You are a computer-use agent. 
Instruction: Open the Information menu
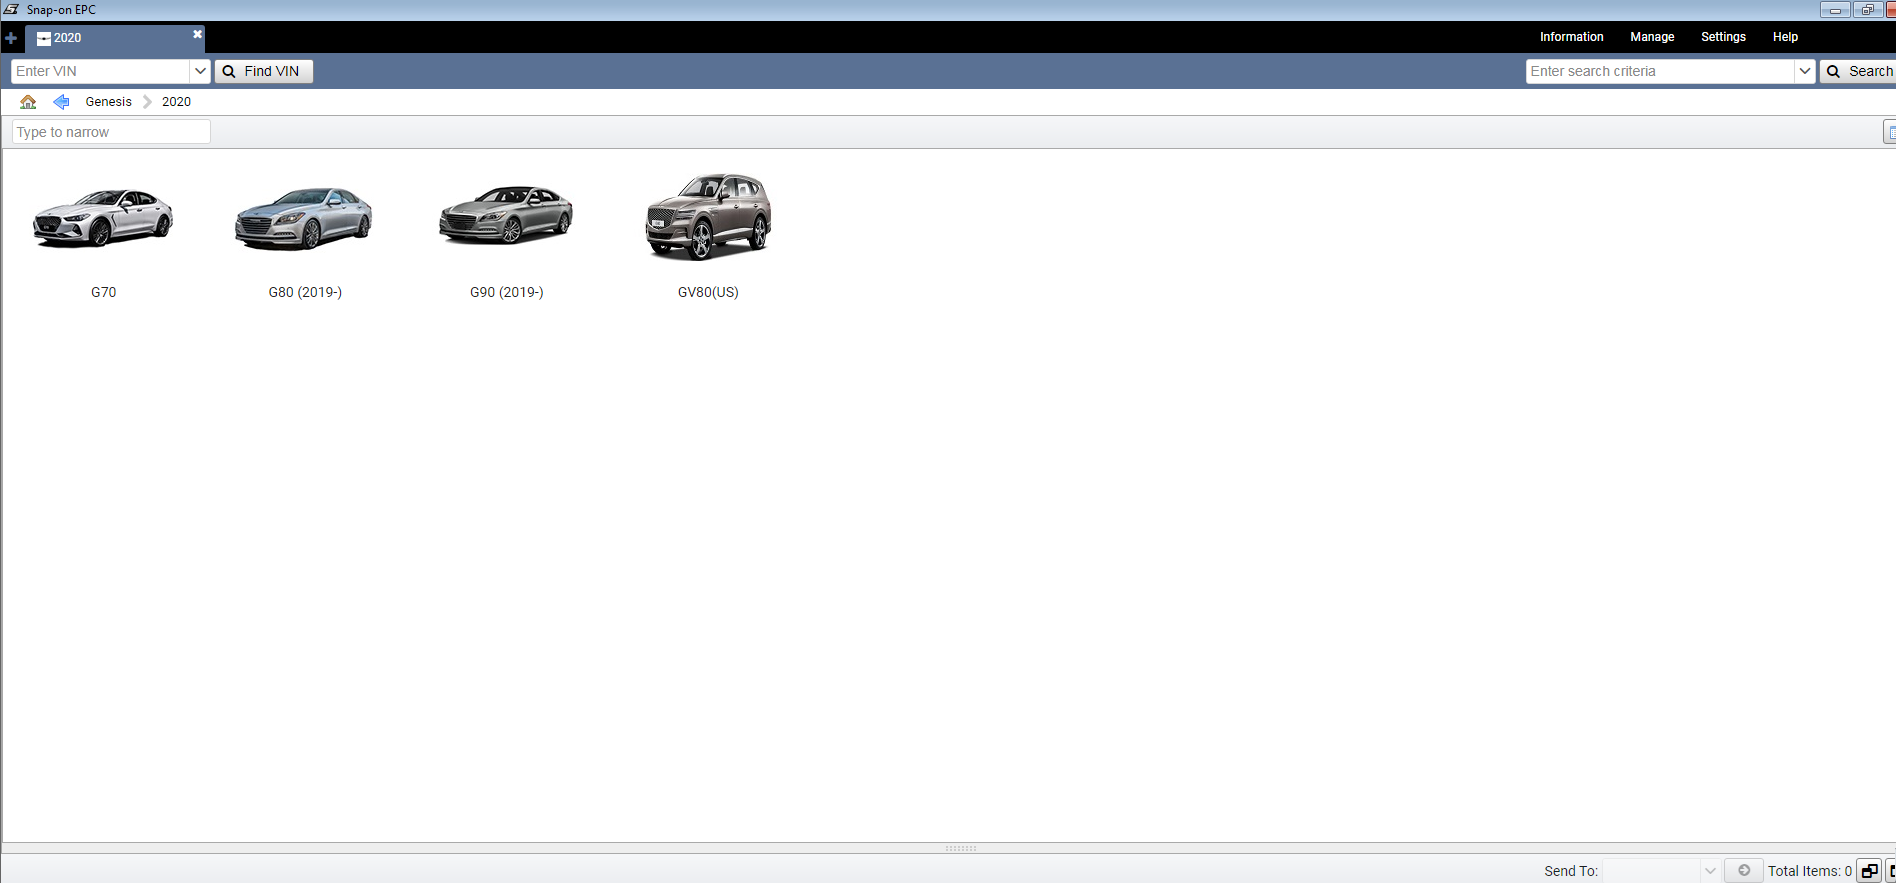(1571, 37)
